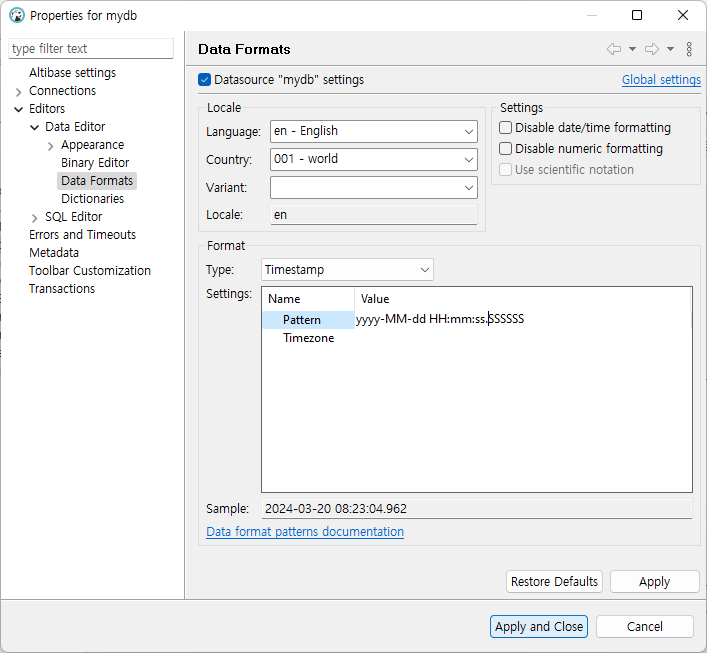Toggle Datasource "mydb" settings checkbox

(x=205, y=80)
